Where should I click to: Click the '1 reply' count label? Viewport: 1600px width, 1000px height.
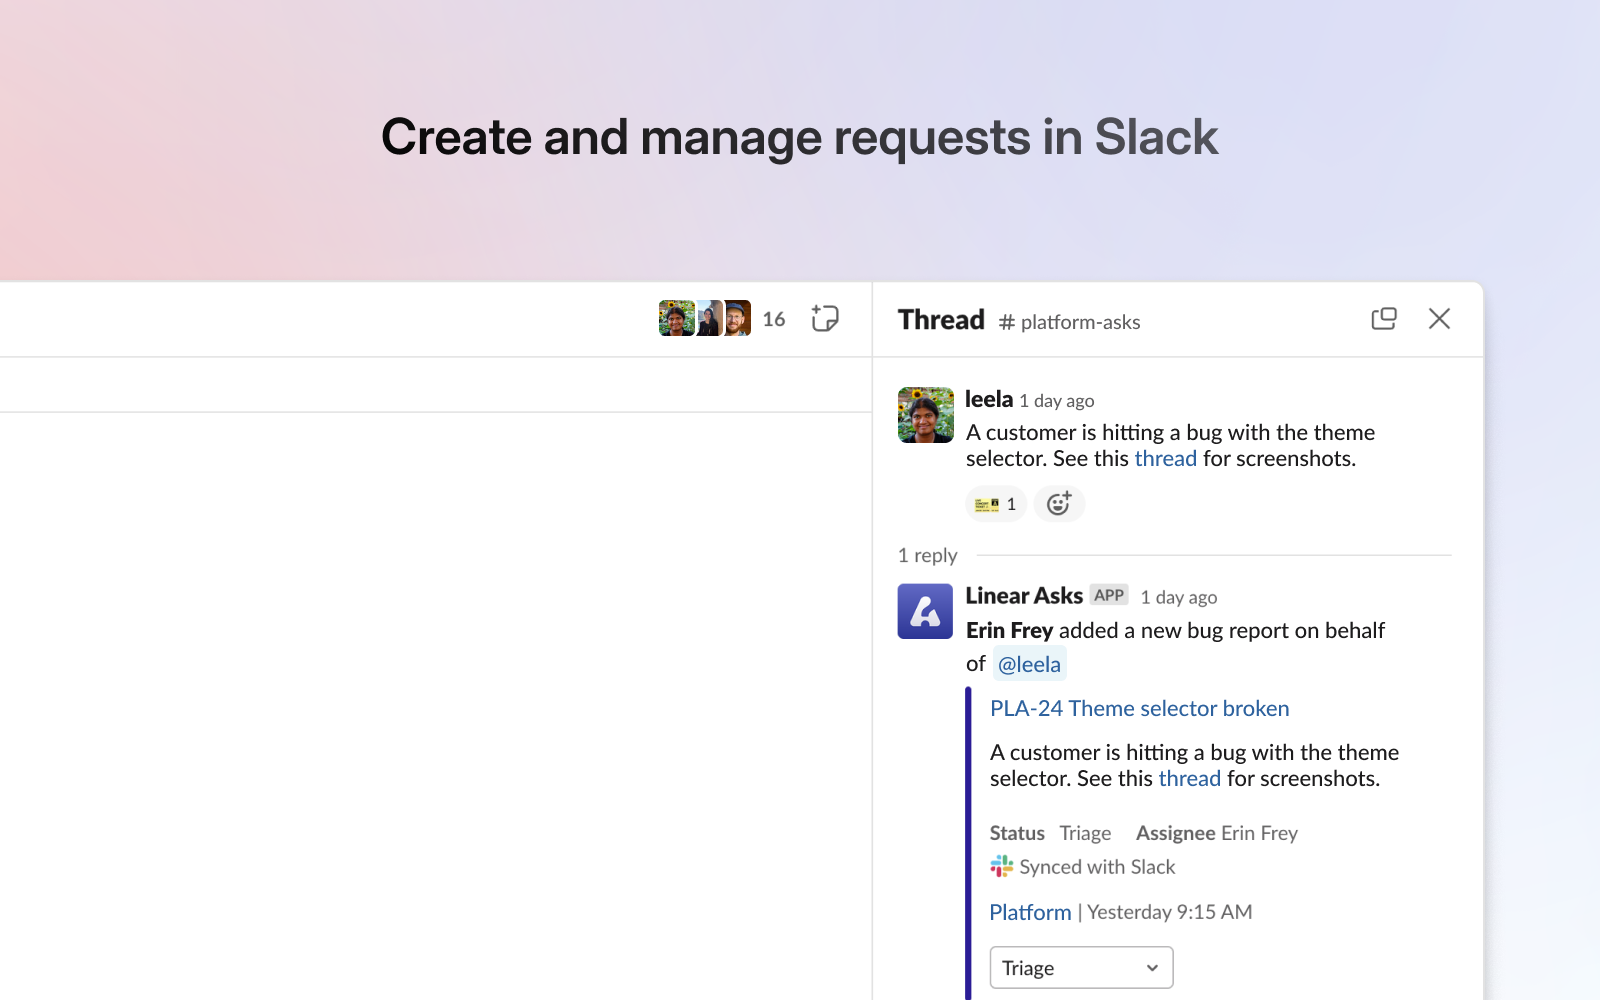(928, 556)
